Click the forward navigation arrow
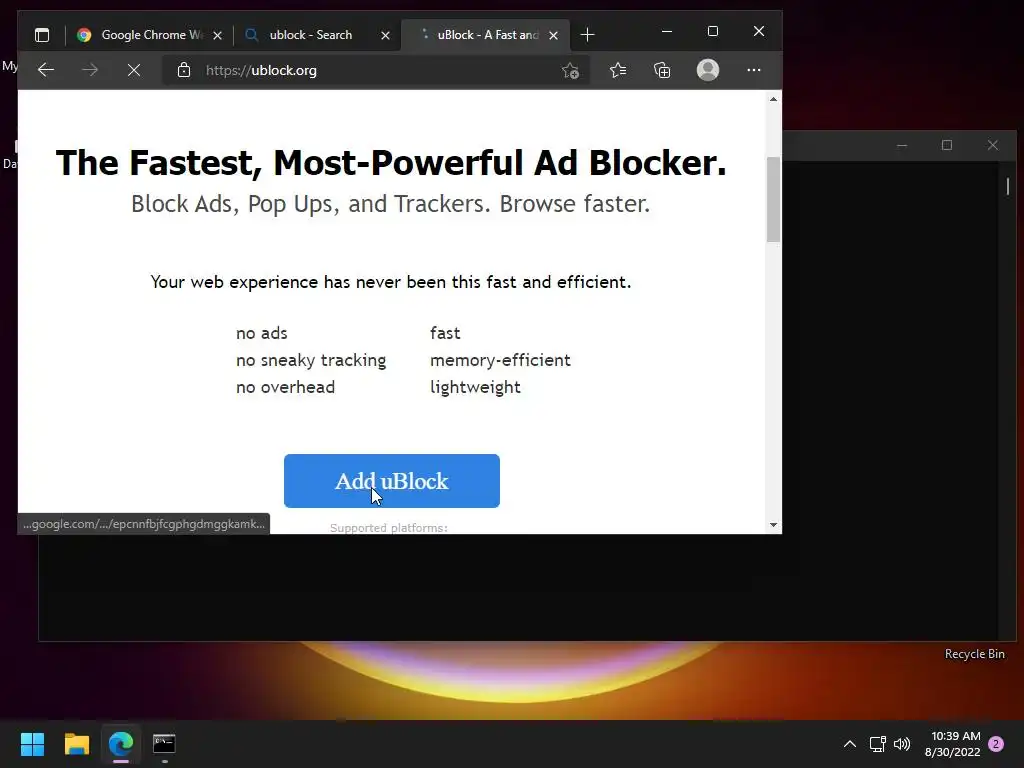1024x768 pixels. [90, 70]
